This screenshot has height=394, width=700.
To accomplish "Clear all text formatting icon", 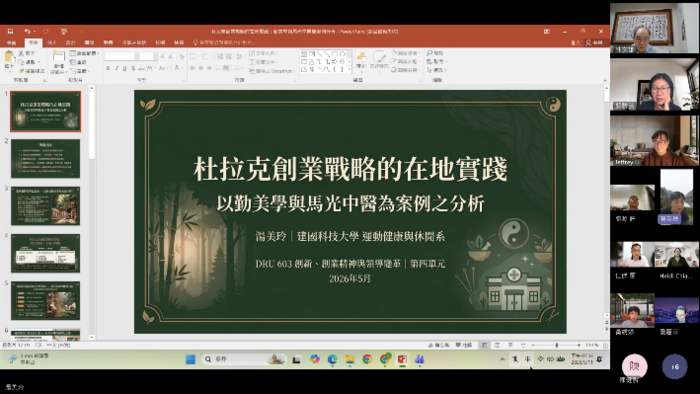I will pos(181,56).
